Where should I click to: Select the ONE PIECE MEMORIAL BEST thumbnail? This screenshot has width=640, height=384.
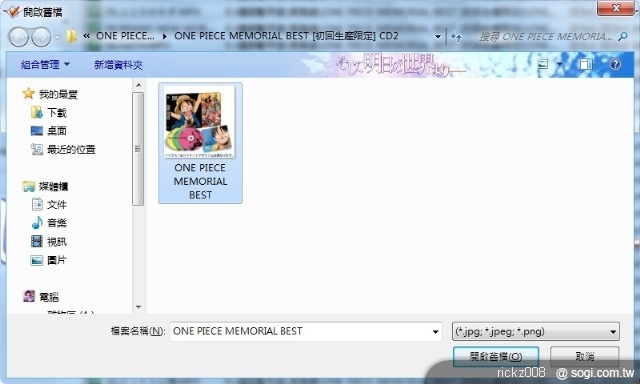(x=200, y=143)
